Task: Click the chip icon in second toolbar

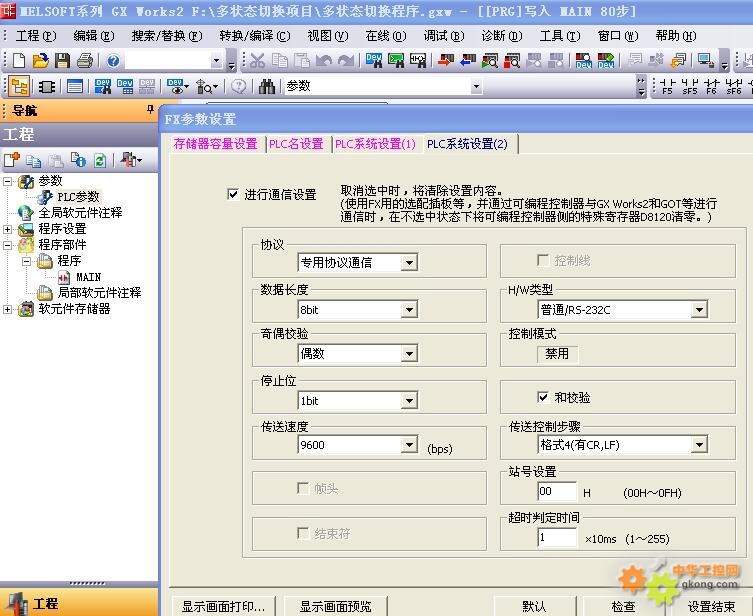Action: pos(47,86)
